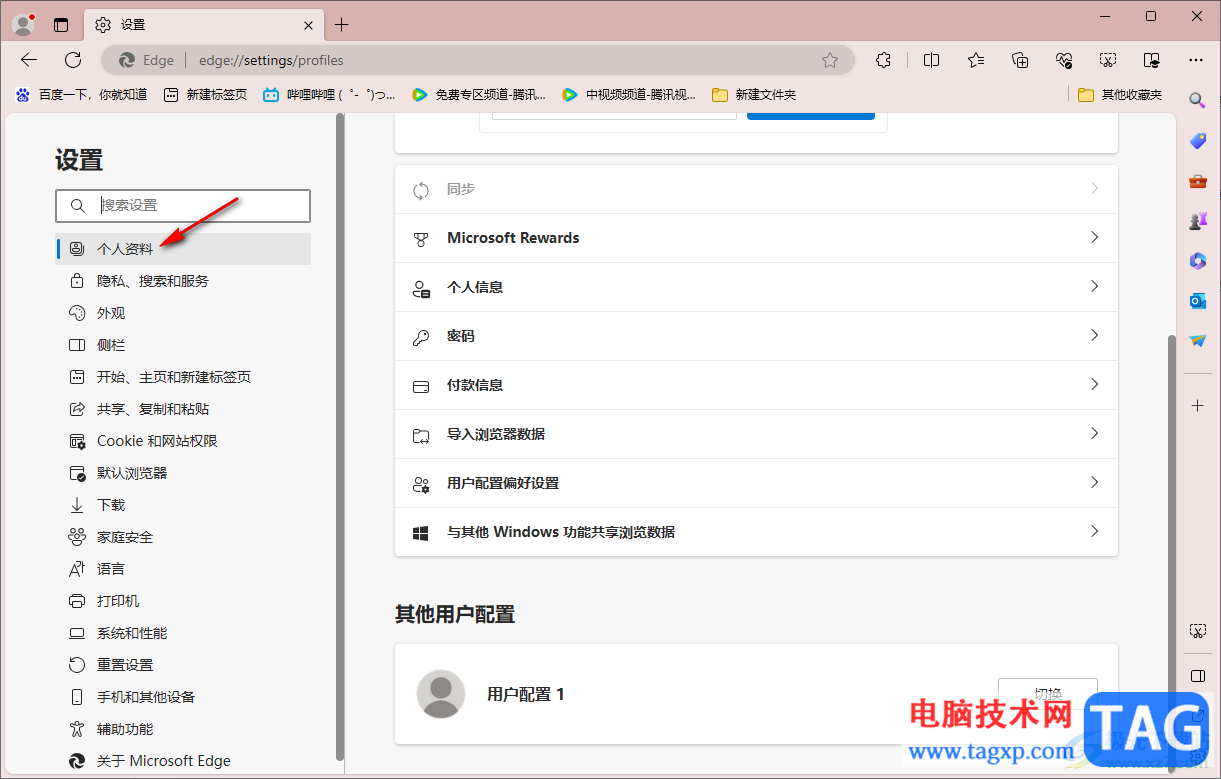Click the 用户配置 1 avatar
Viewport: 1221px width, 779px height.
[x=440, y=694]
